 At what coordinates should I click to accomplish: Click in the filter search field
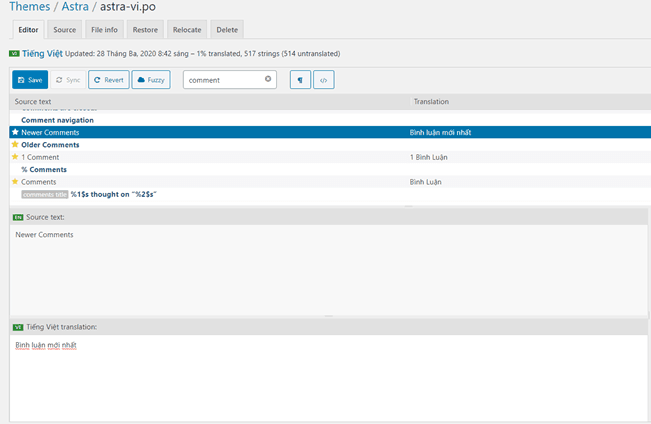tap(223, 80)
